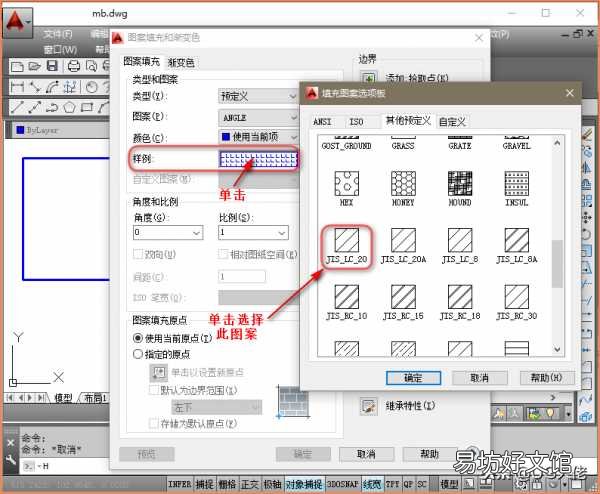Toggle 正交 mode in status bar
Viewport: 600px width, 494px height.
(249, 484)
